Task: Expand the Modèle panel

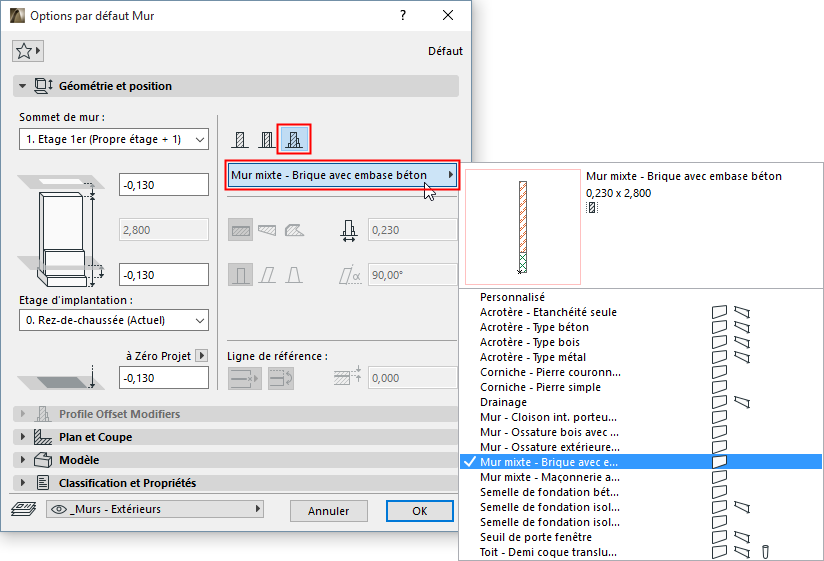Action: [x=23, y=460]
